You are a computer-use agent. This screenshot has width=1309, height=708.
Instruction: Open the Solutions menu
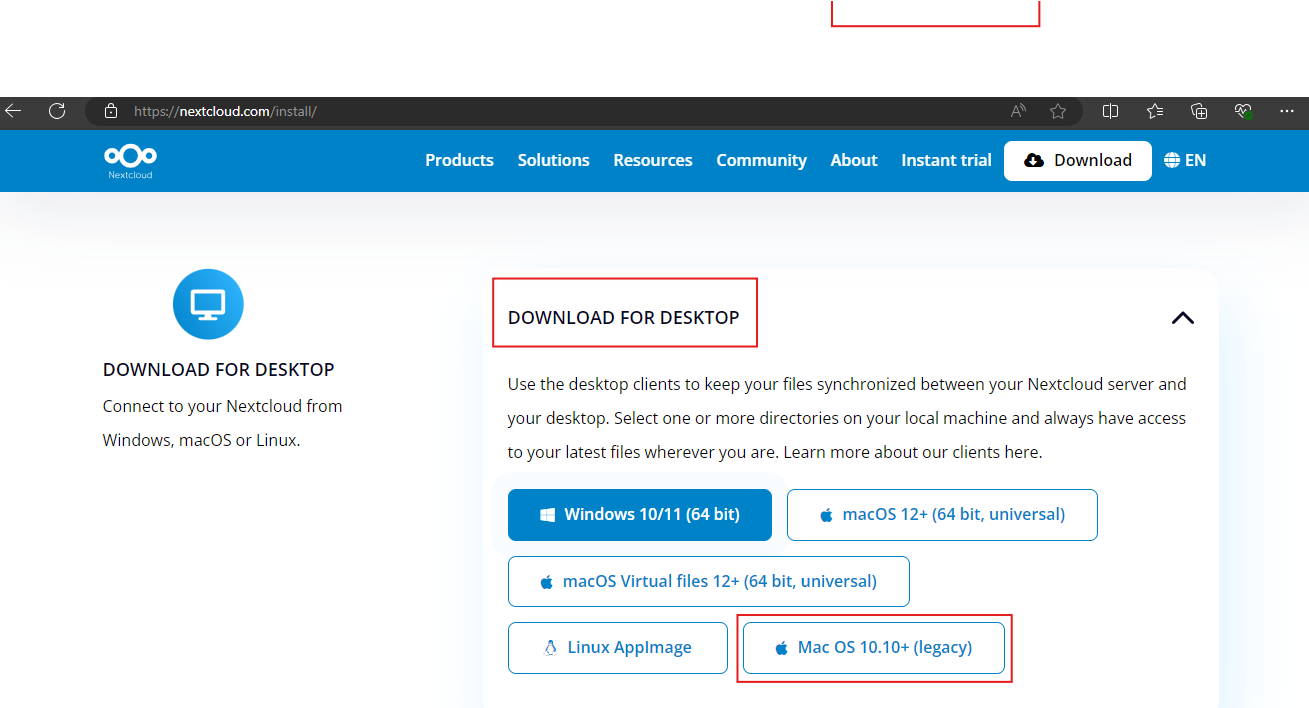(x=553, y=160)
